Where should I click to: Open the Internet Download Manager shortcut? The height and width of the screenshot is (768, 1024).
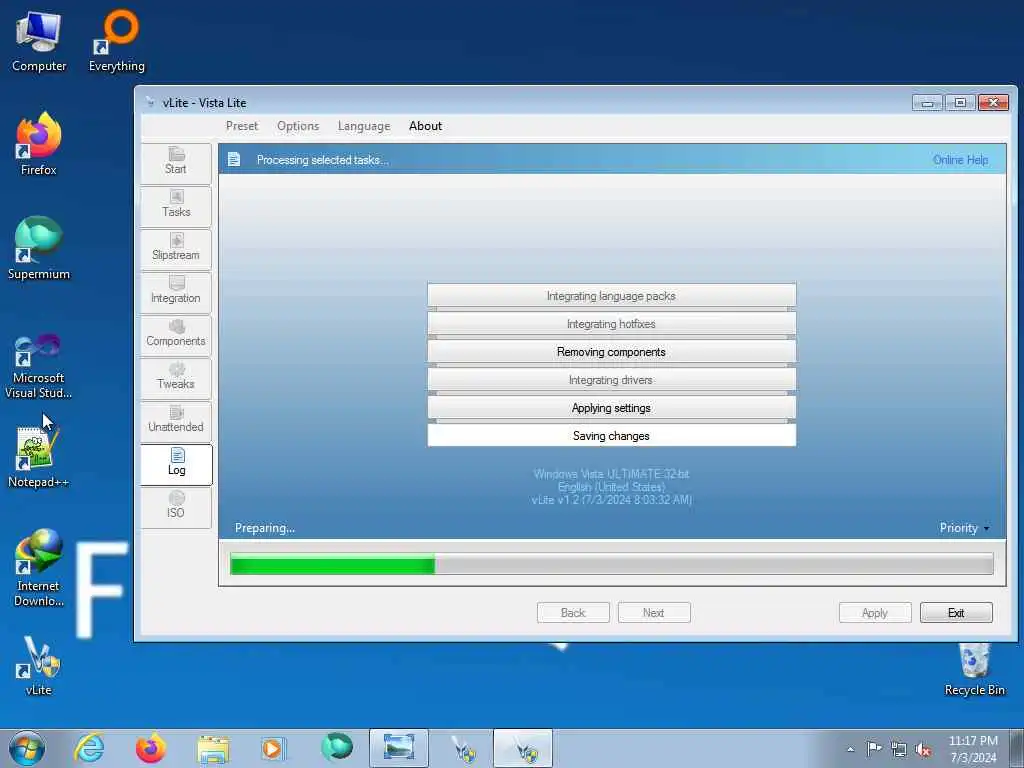[39, 568]
